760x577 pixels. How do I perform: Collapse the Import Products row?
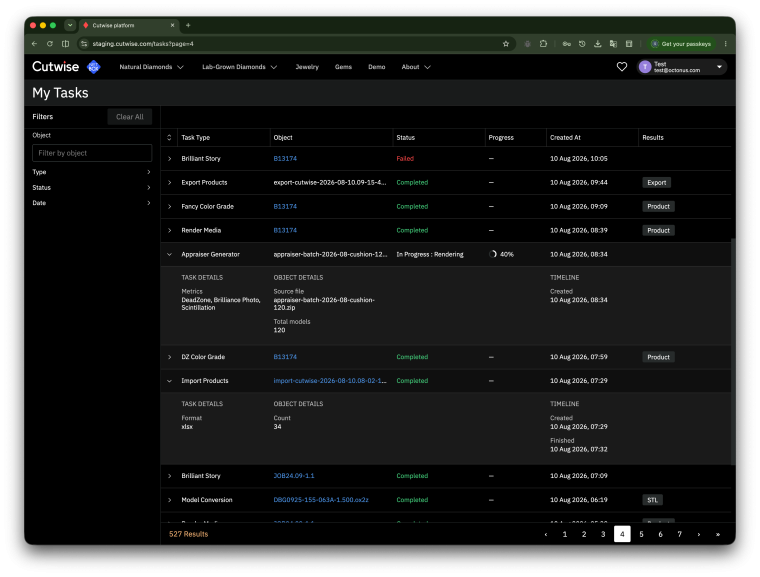(x=169, y=381)
